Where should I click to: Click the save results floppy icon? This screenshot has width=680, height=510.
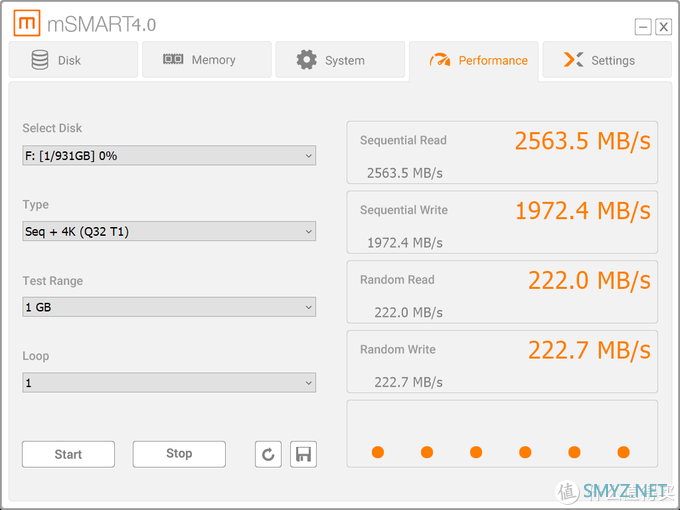click(x=303, y=454)
